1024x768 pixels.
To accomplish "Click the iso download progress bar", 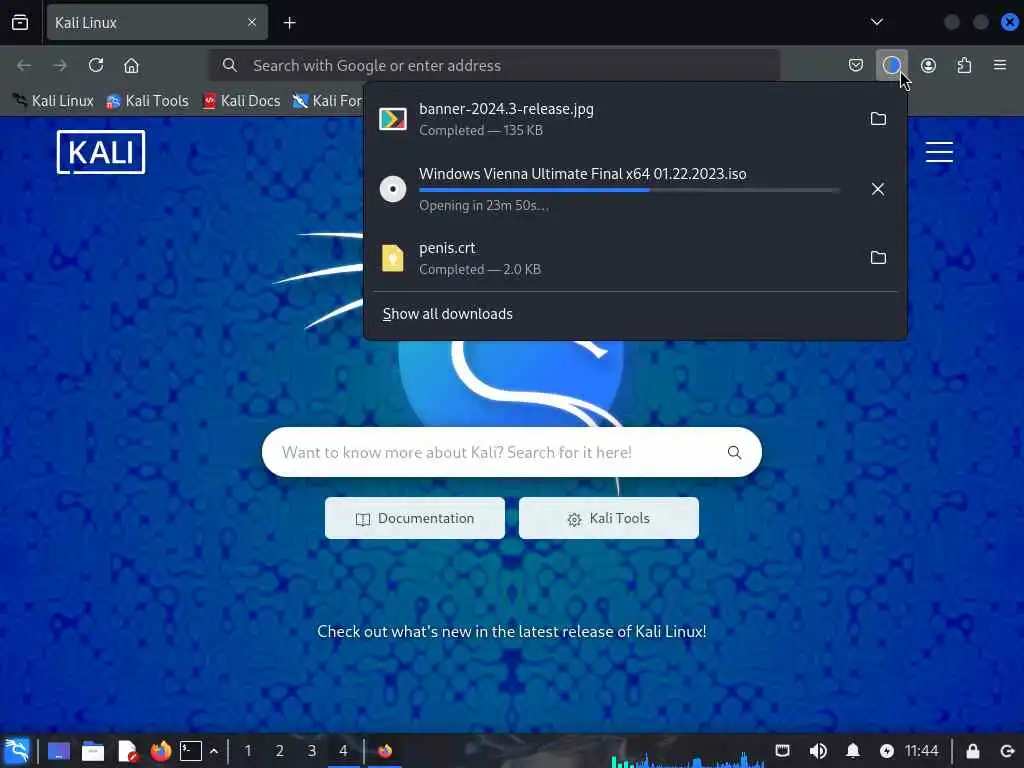I will (629, 190).
